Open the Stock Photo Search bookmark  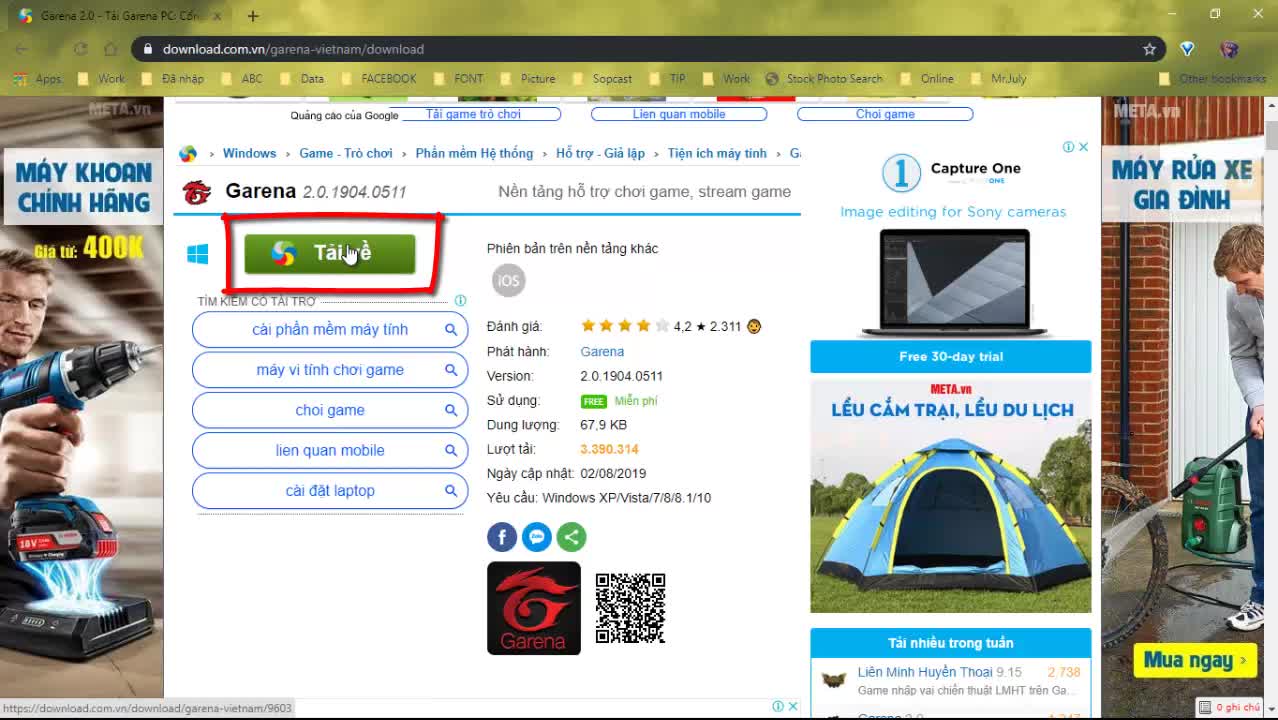click(825, 79)
